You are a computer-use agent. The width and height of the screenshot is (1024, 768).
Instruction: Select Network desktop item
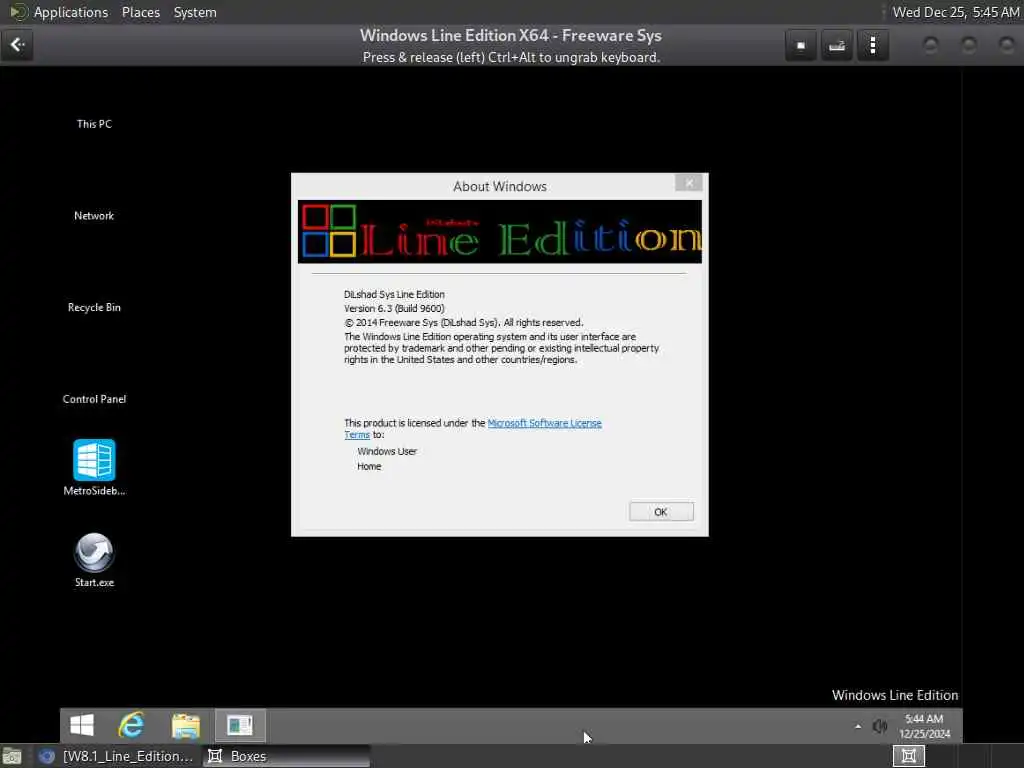coord(94,216)
